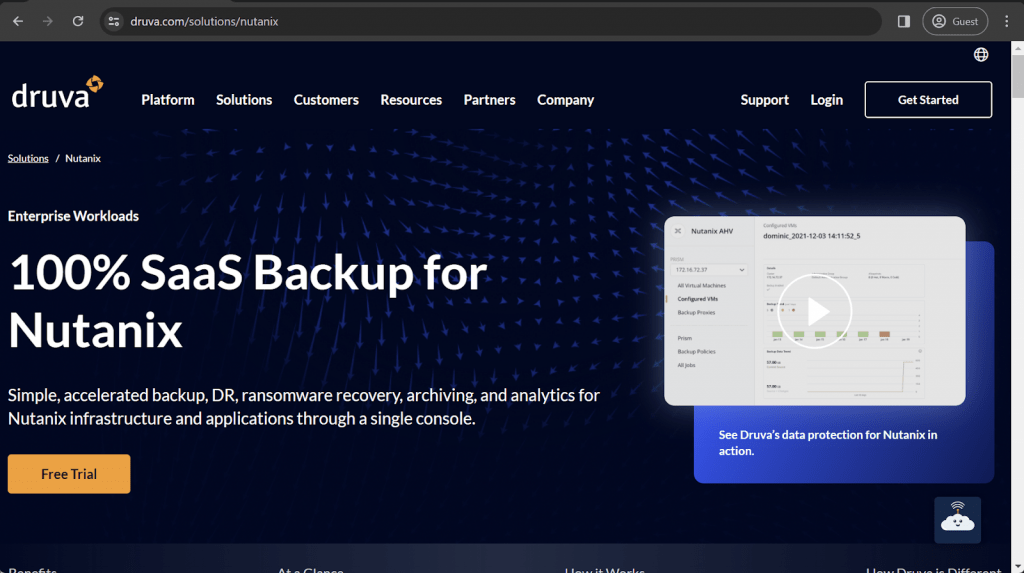
Task: Play the Nutanix demo video
Action: (814, 311)
